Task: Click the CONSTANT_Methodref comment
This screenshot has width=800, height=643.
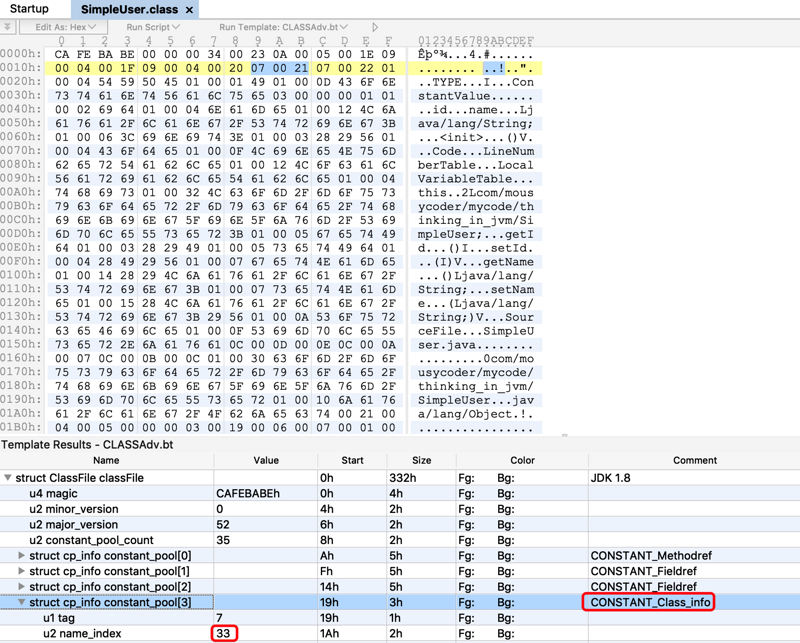Action: [651, 555]
